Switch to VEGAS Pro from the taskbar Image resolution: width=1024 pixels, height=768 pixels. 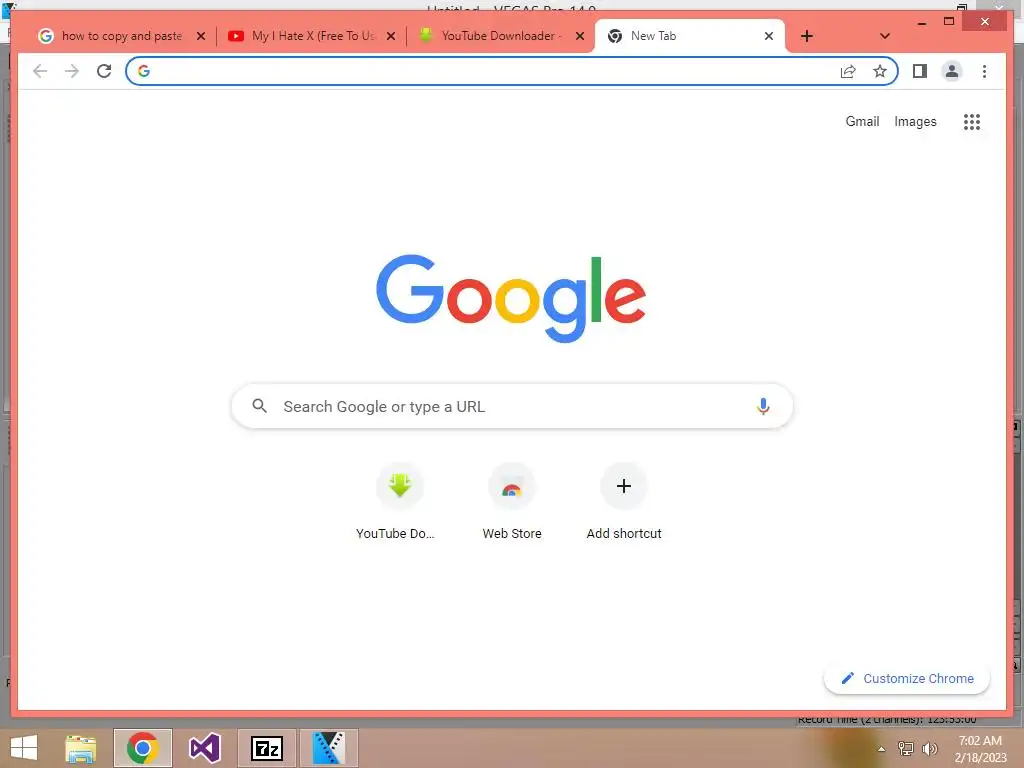tap(328, 748)
